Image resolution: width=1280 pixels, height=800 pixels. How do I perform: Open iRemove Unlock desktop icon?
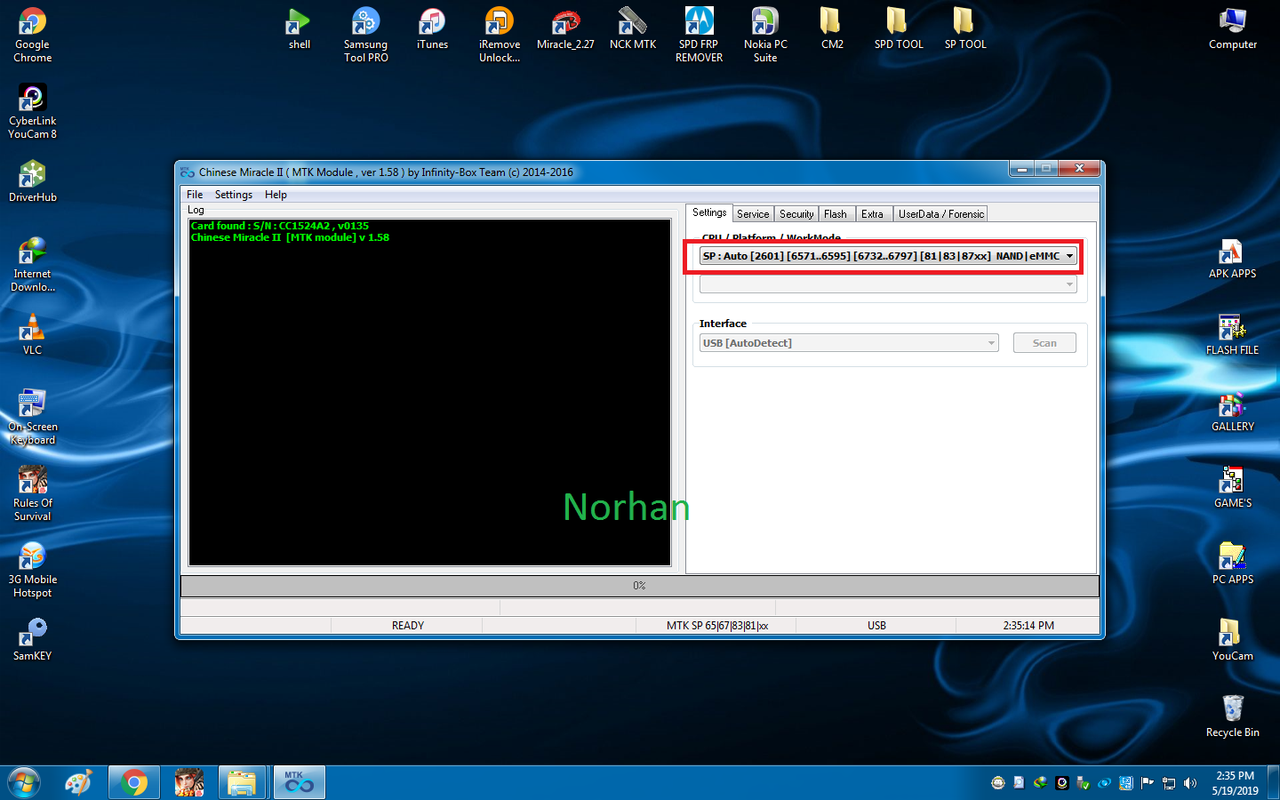[x=499, y=35]
